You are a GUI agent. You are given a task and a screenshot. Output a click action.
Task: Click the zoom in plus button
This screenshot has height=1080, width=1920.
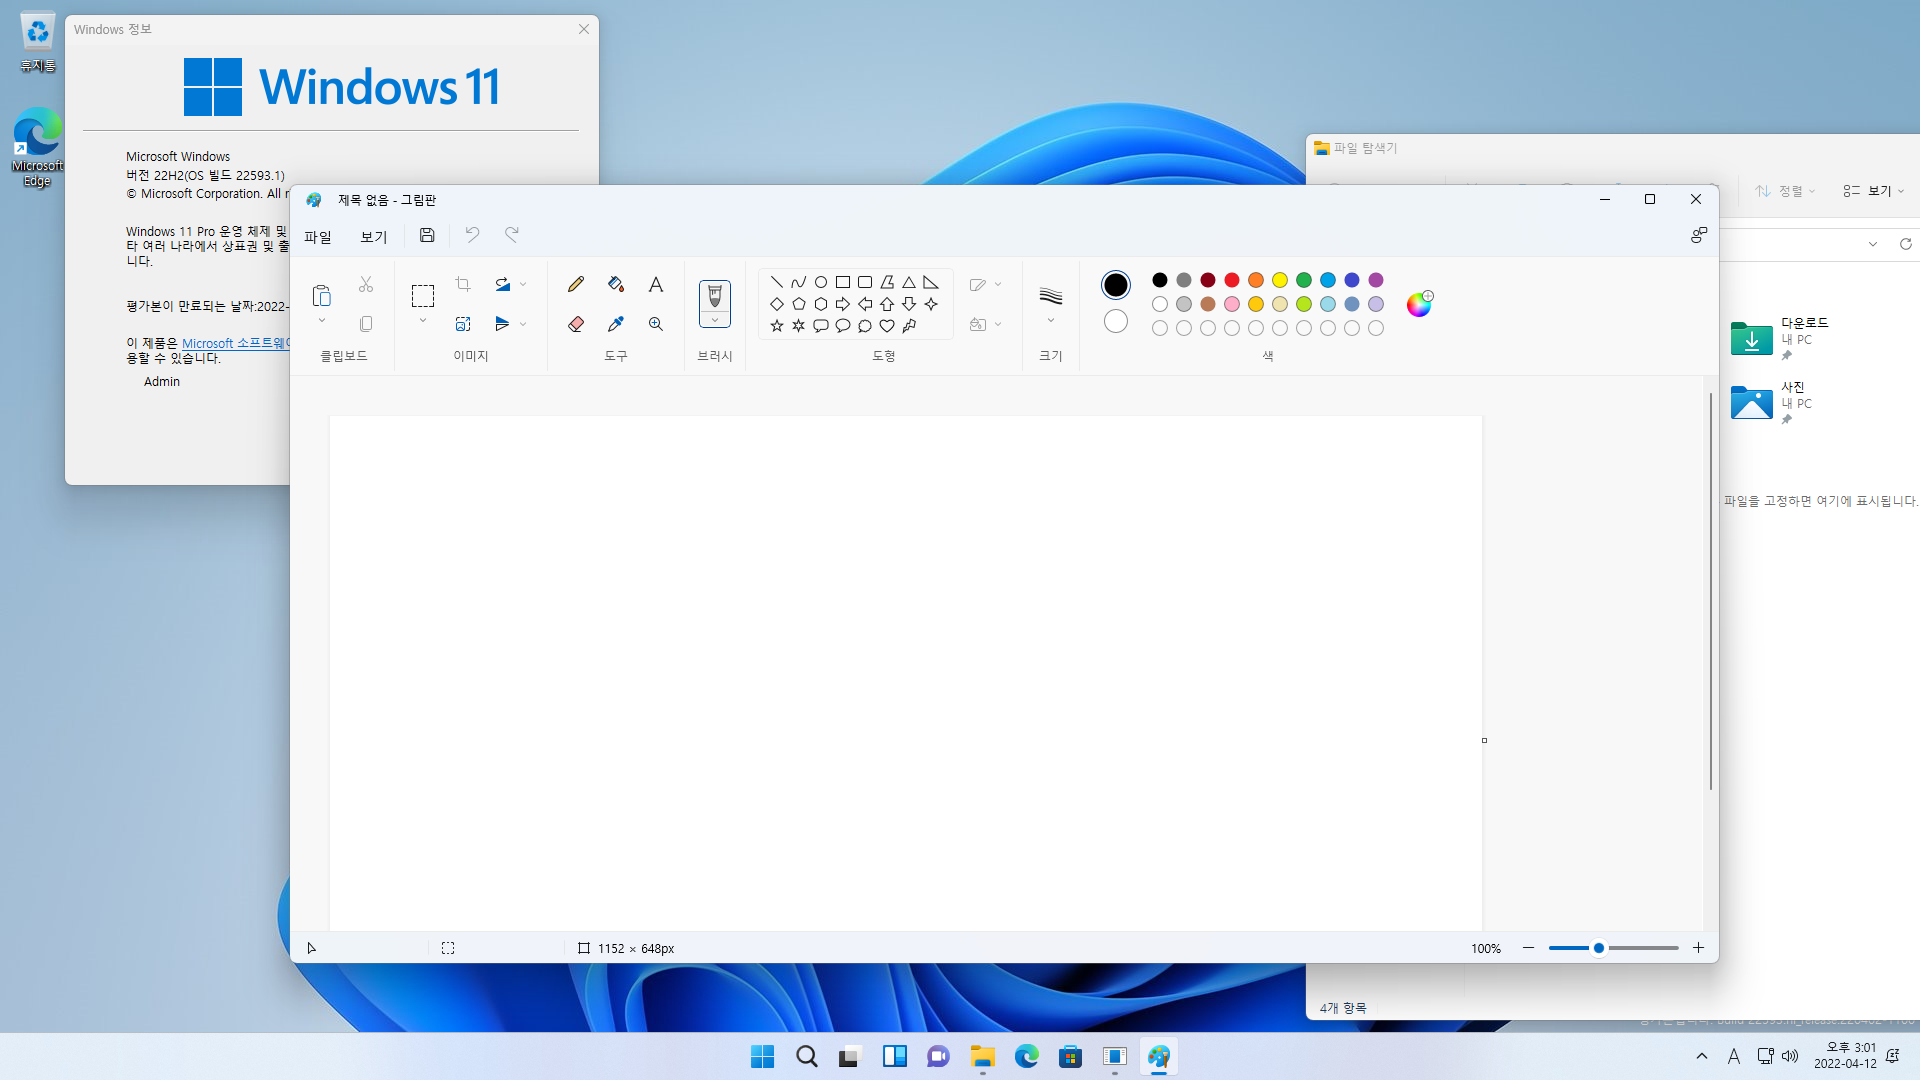[x=1698, y=948]
